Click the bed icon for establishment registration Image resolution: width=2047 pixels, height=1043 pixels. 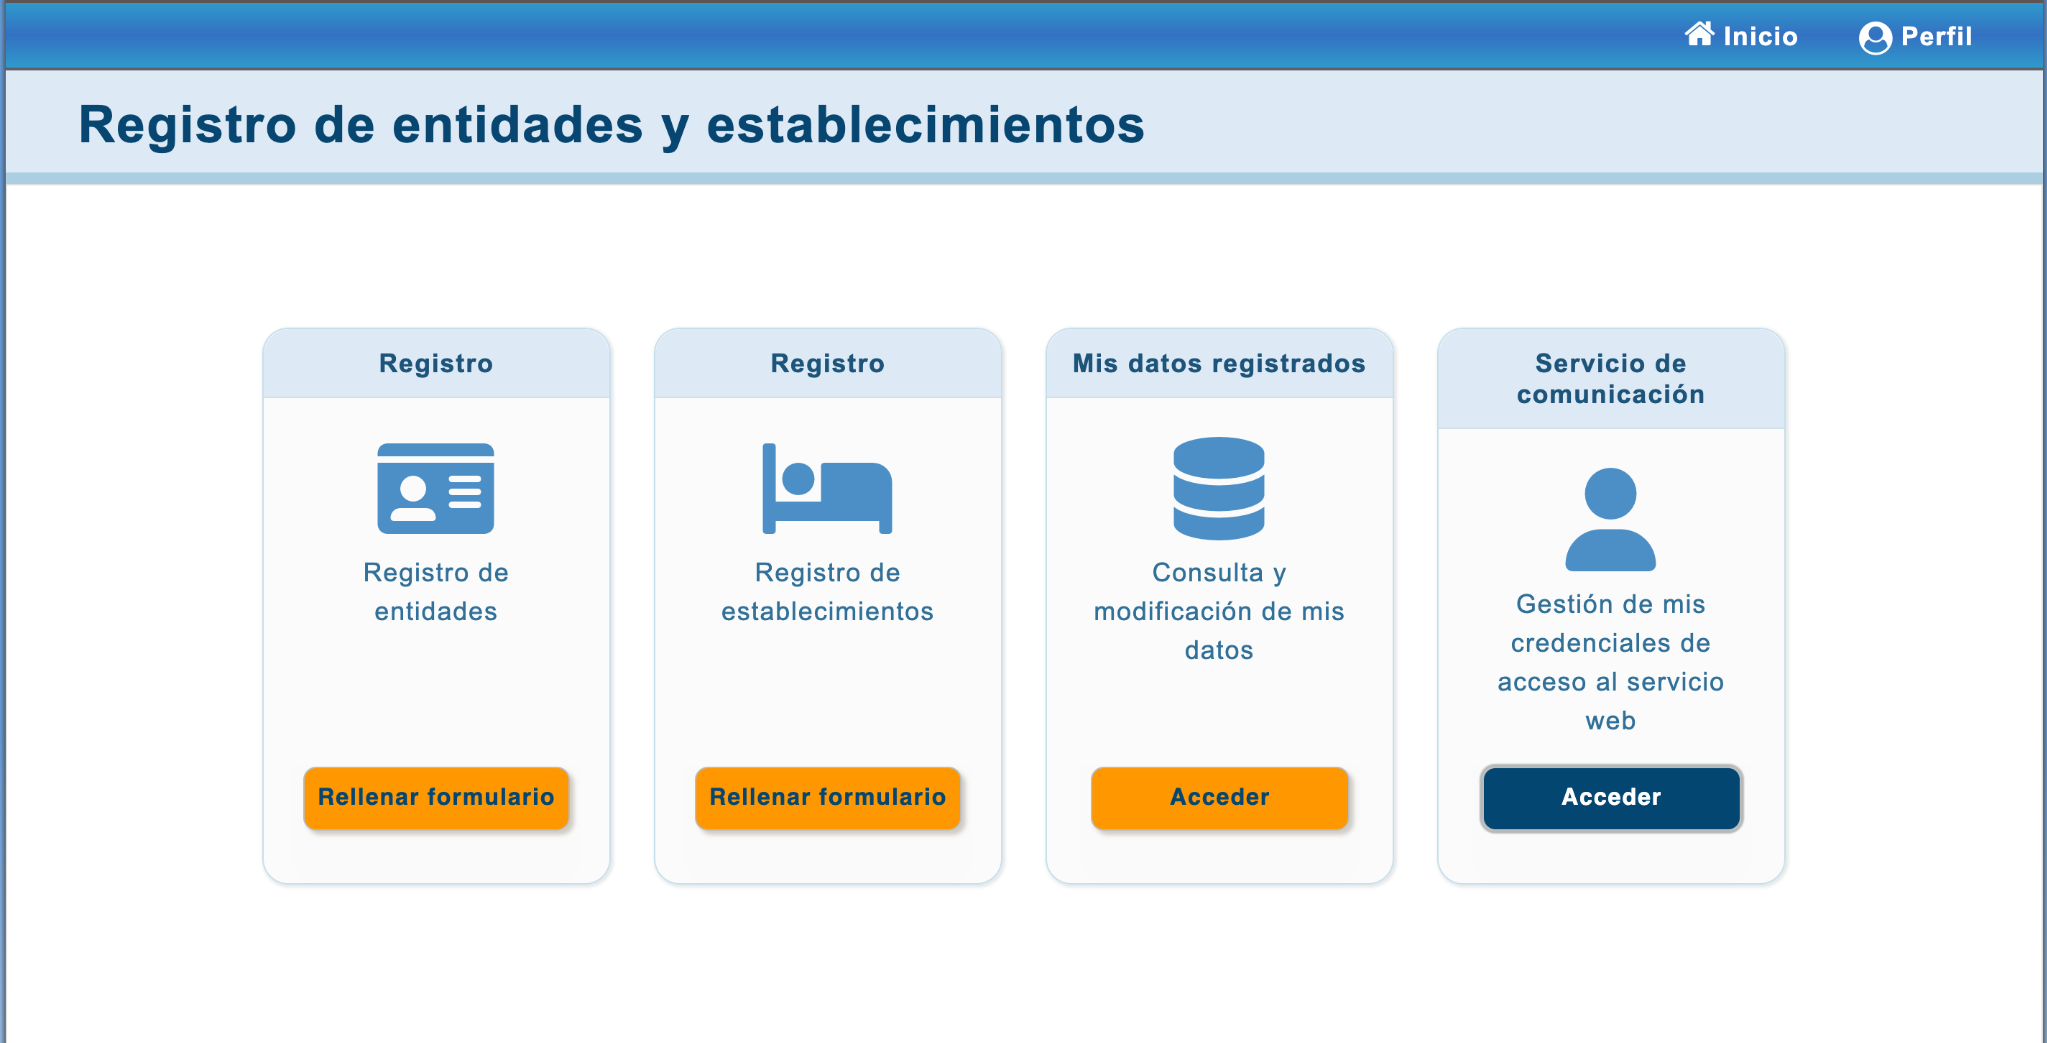(827, 488)
